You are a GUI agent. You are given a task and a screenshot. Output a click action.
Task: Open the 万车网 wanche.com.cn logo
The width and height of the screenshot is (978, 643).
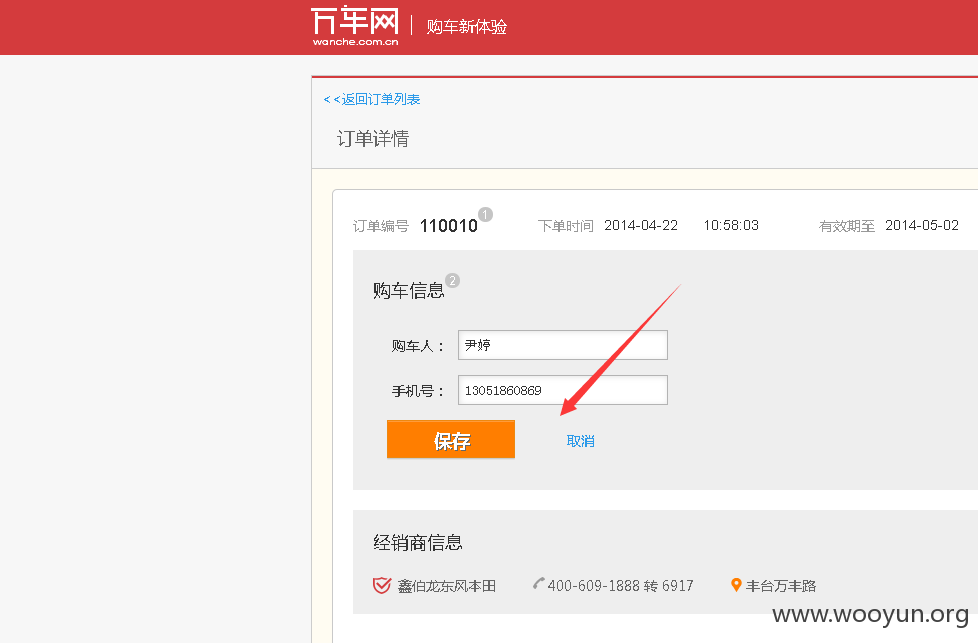pyautogui.click(x=355, y=26)
